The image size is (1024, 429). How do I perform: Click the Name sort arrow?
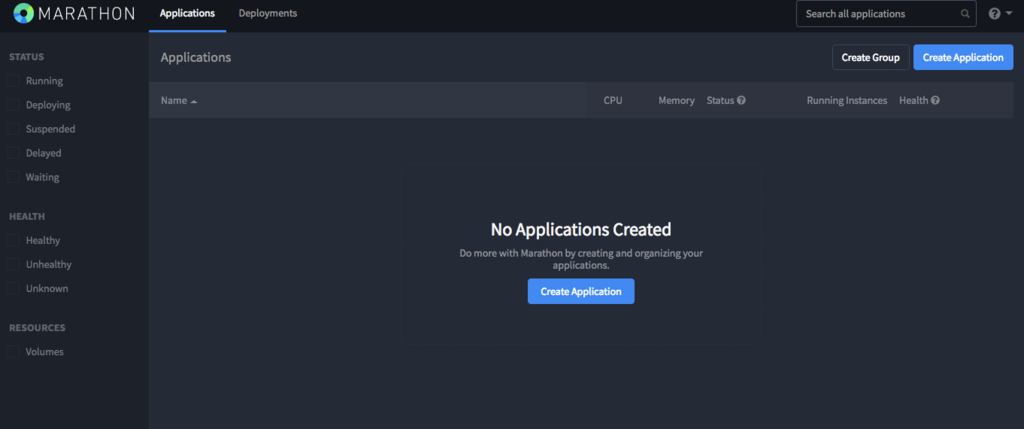194,101
